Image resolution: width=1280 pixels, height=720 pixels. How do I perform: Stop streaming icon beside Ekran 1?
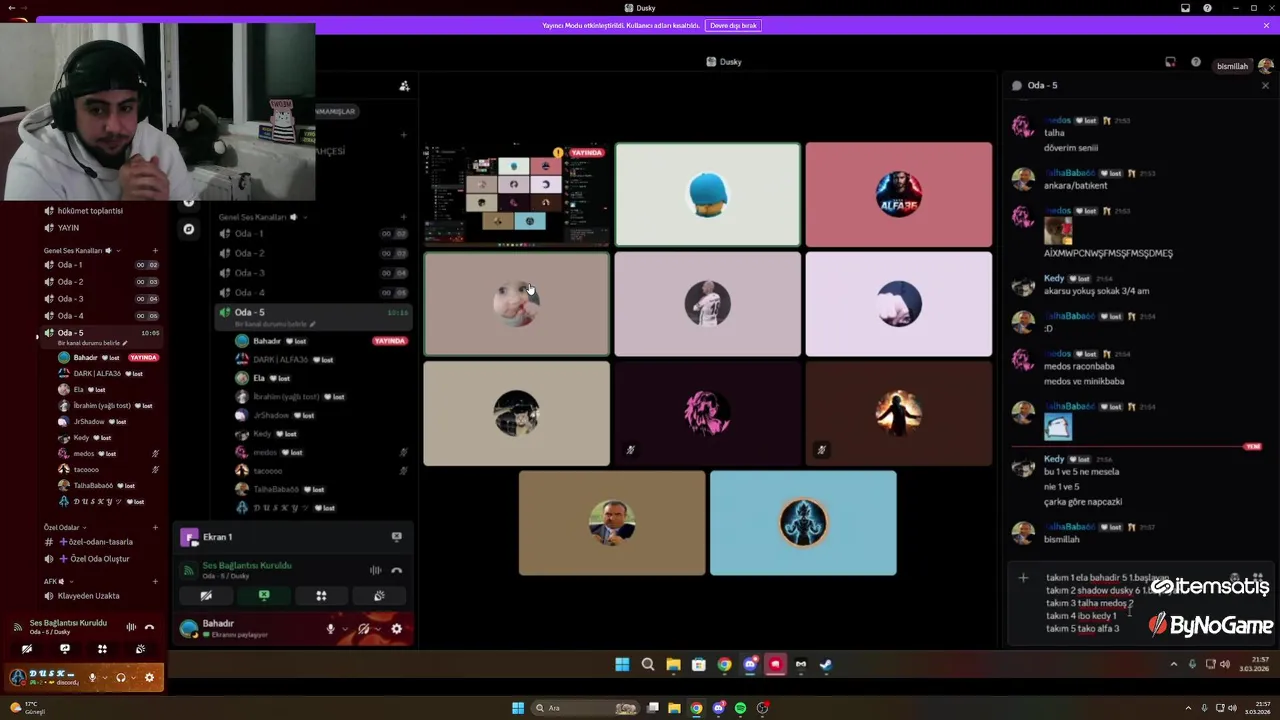[396, 537]
